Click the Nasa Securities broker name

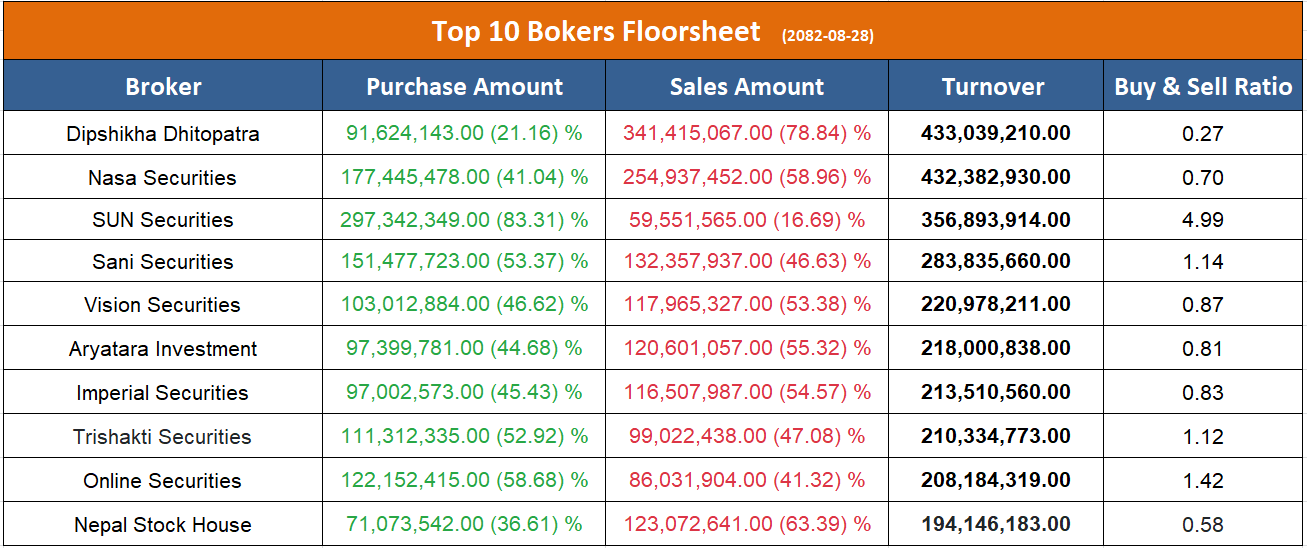click(163, 178)
